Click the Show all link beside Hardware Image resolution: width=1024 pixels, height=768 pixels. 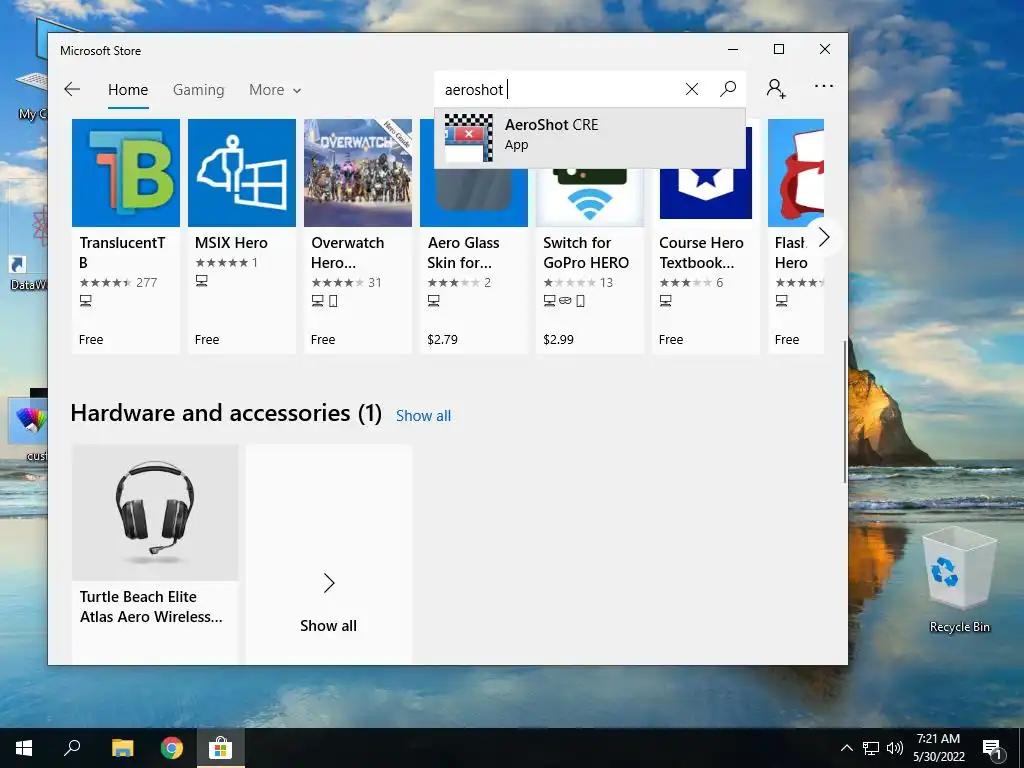(423, 416)
